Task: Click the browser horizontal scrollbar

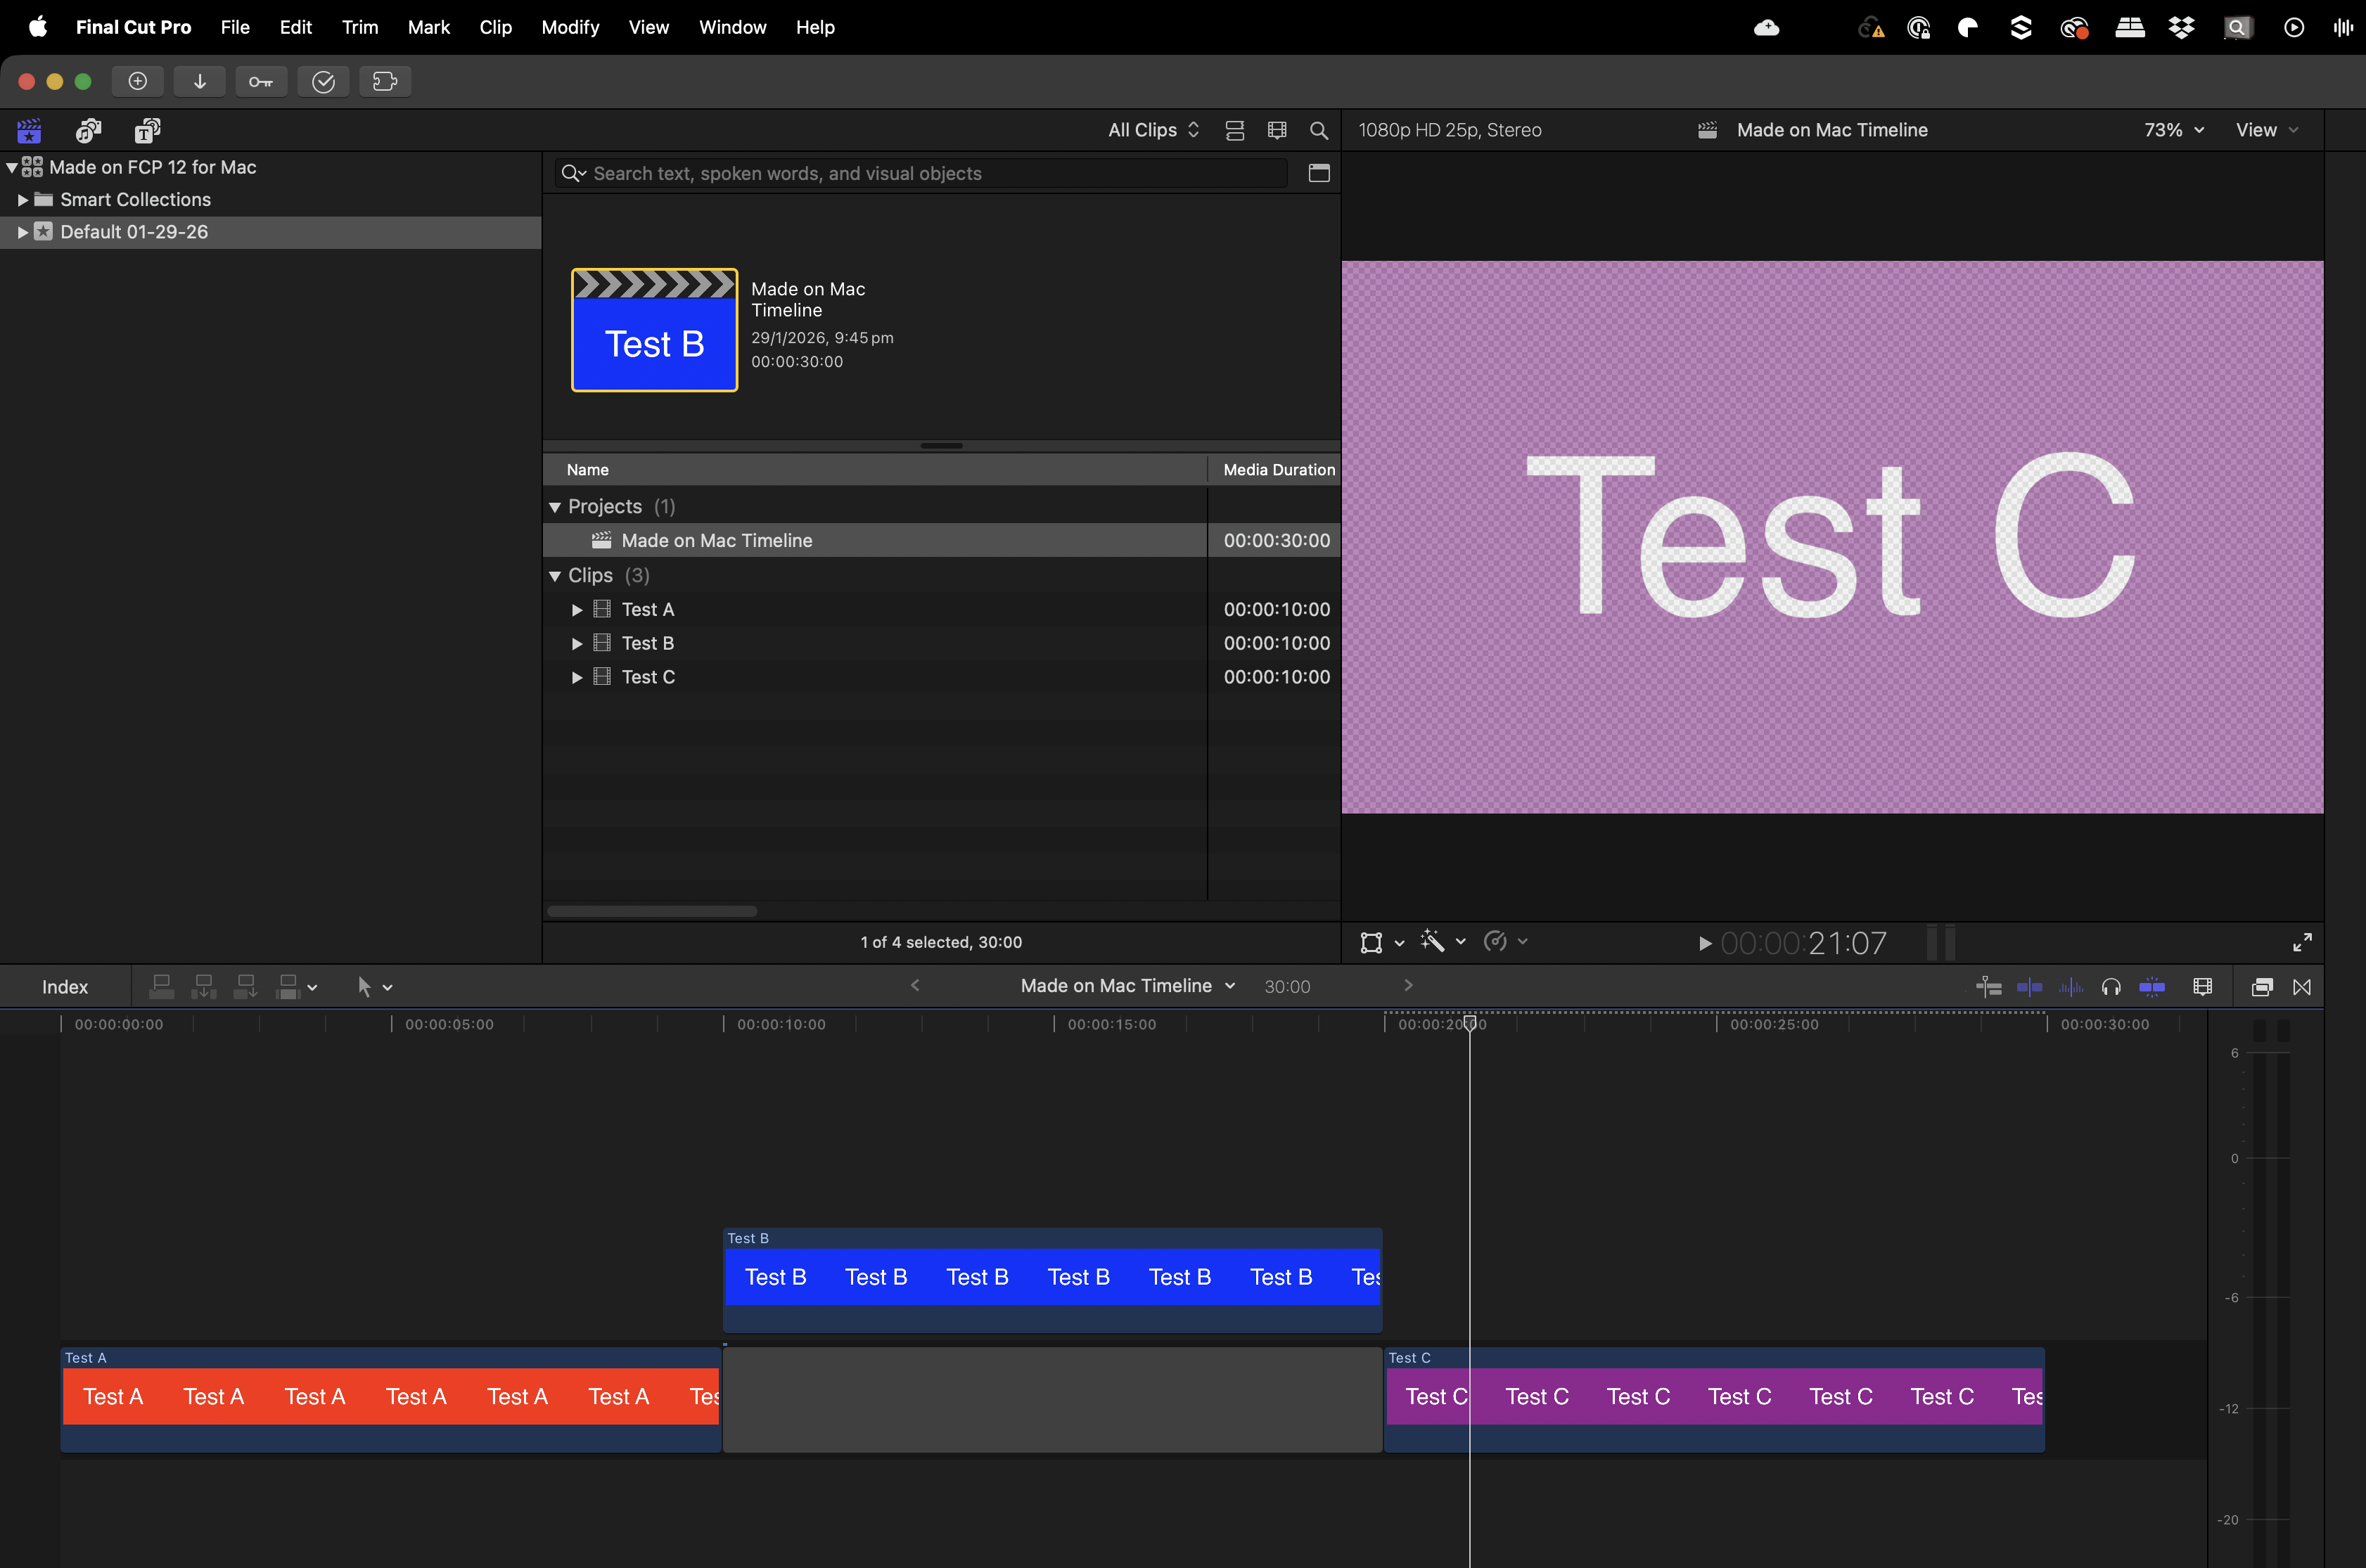Action: point(652,911)
